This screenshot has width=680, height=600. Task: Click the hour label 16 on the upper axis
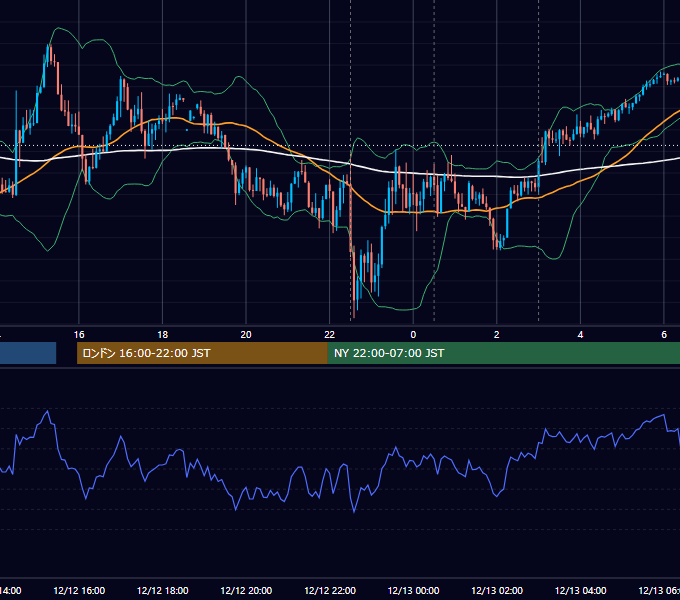79,335
